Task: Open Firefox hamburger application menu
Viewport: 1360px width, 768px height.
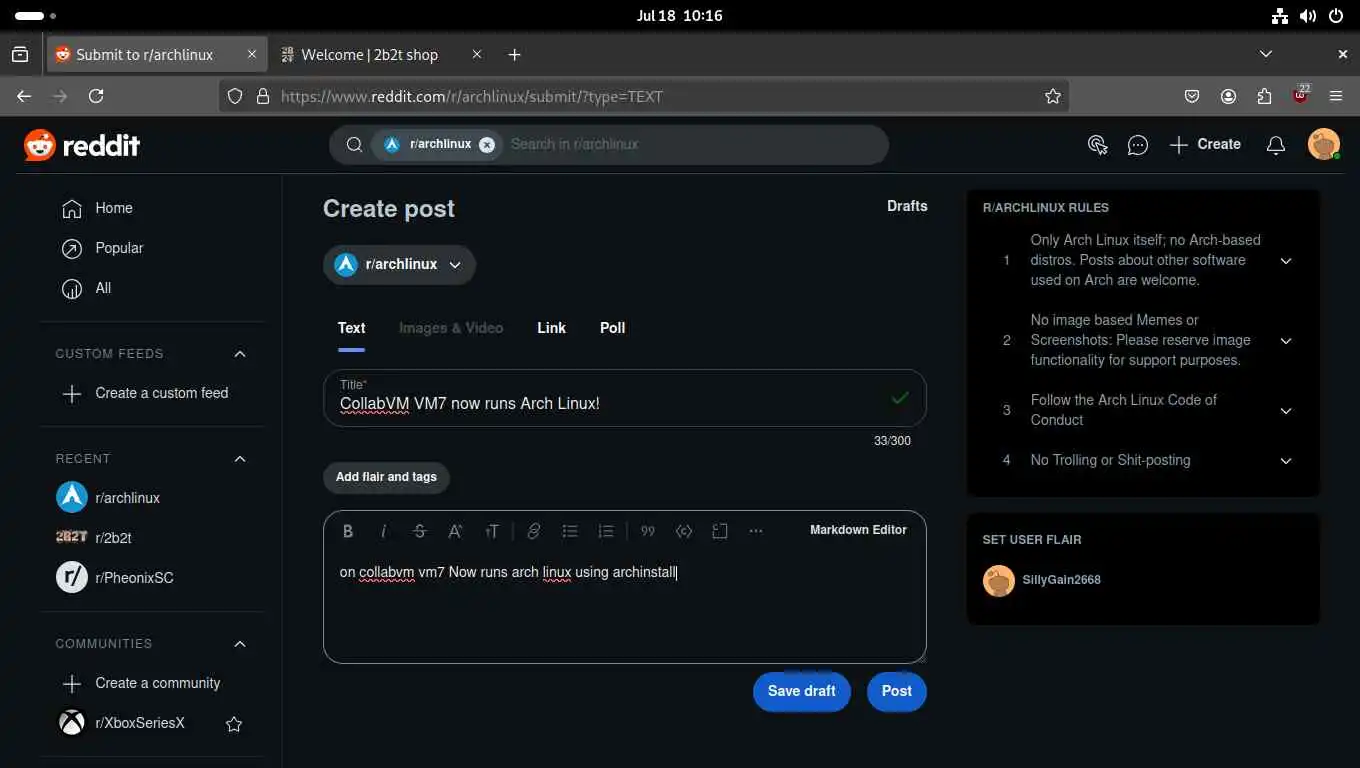Action: [1336, 96]
